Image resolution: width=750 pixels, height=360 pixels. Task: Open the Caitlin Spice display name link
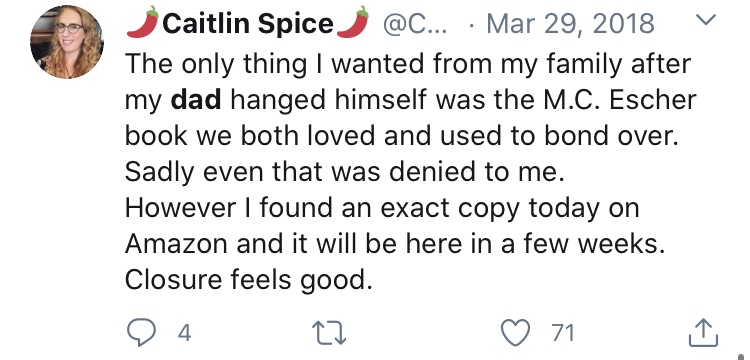248,23
